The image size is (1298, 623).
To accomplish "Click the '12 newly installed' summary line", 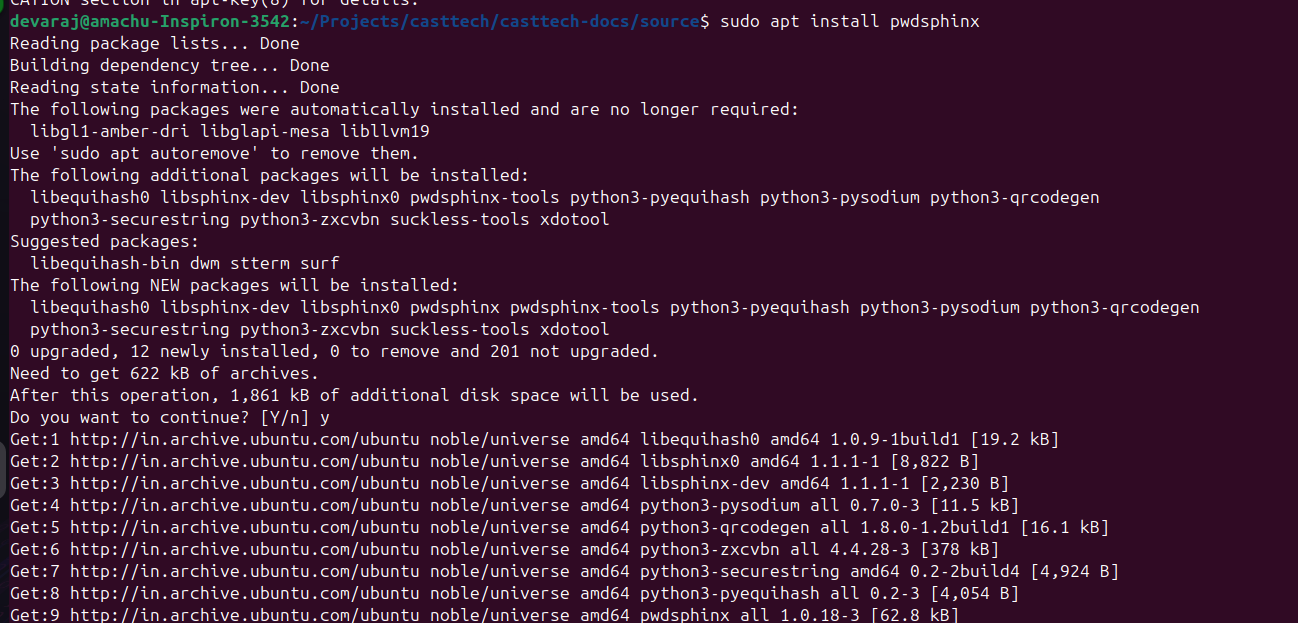I will coord(334,352).
